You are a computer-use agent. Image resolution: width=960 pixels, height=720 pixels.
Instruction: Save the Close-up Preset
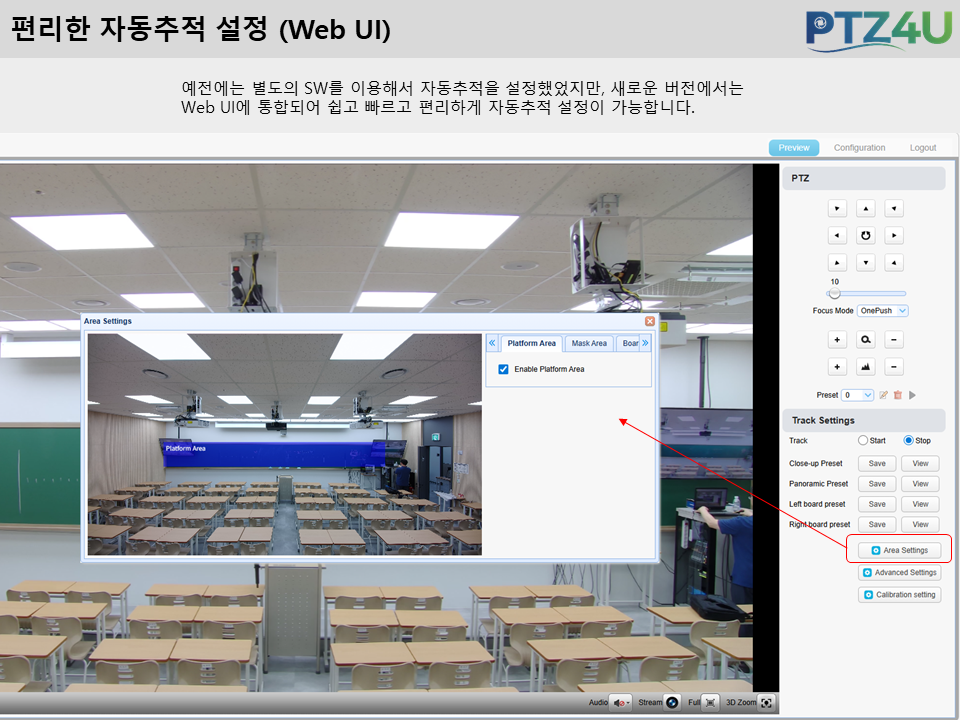[x=877, y=463]
